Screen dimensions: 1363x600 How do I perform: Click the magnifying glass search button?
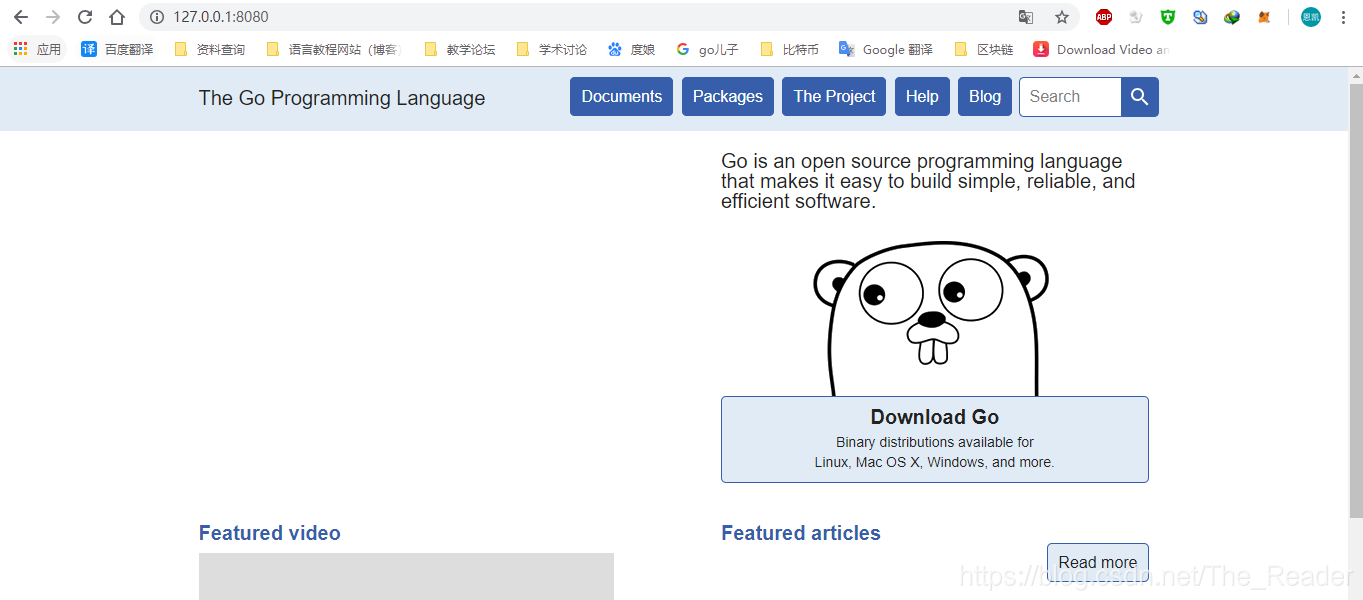pyautogui.click(x=1140, y=97)
